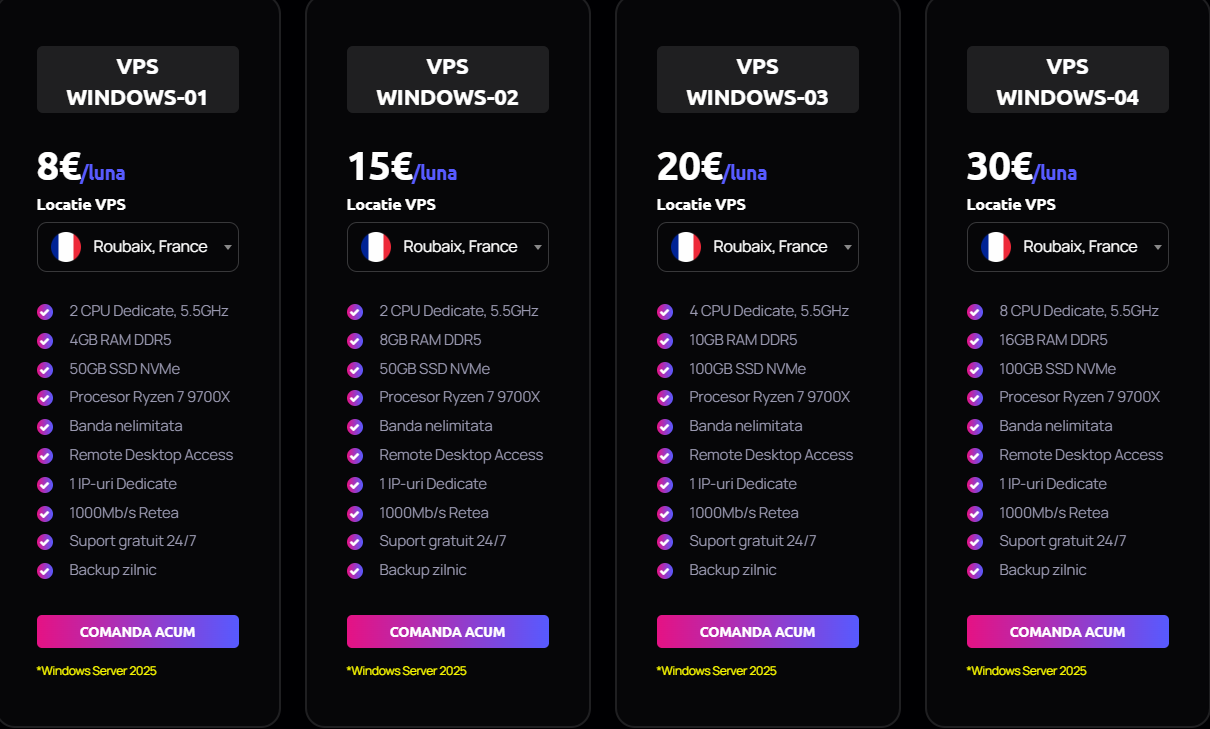Open the location dropdown for VPS WINDOWS-01
The image size is (1210, 729).
(x=138, y=247)
